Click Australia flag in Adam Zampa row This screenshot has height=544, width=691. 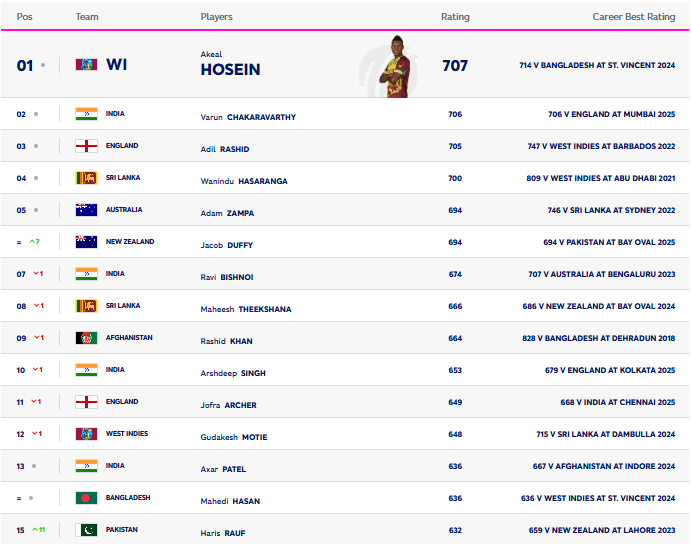pyautogui.click(x=86, y=210)
